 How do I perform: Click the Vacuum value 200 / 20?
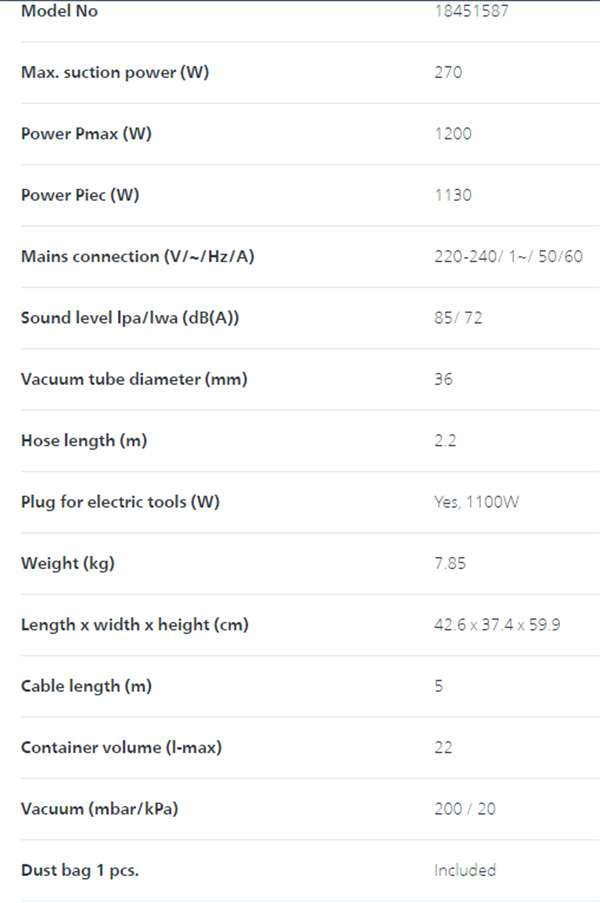tap(465, 809)
